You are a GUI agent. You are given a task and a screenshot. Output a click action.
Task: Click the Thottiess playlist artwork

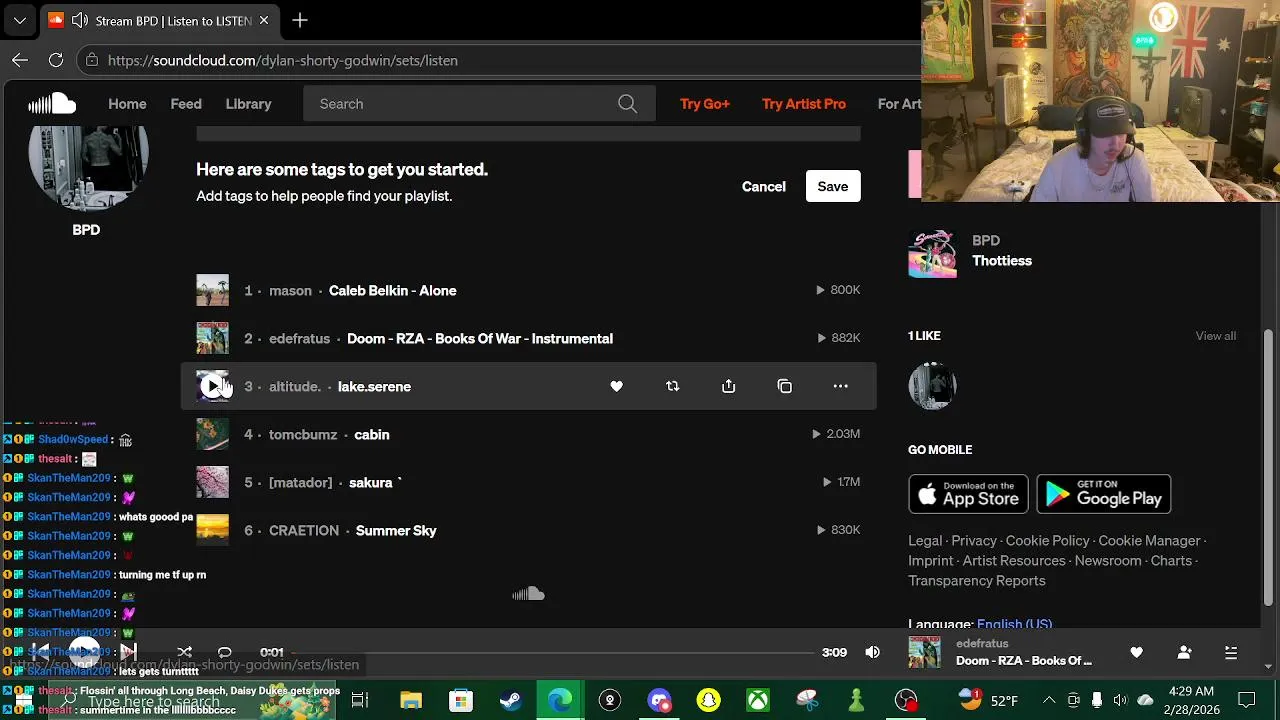click(x=932, y=253)
